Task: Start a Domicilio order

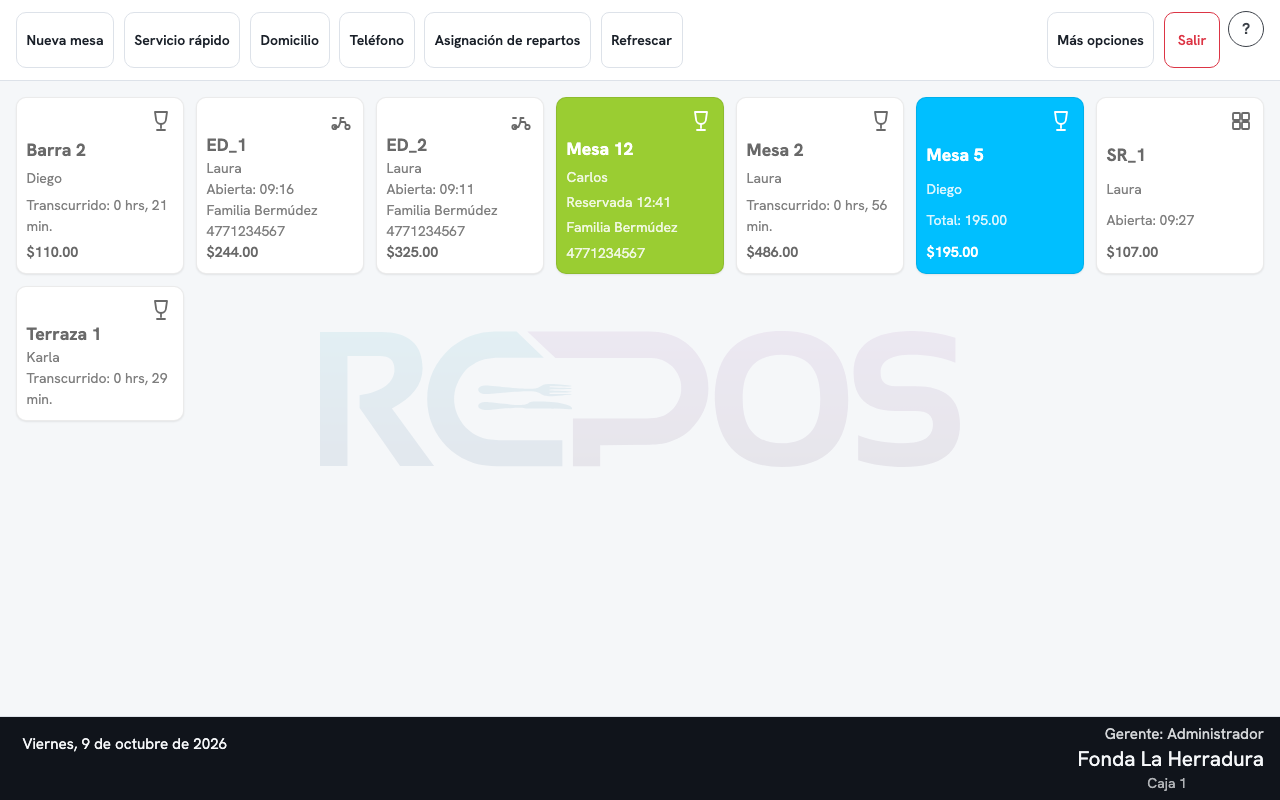Action: click(290, 40)
